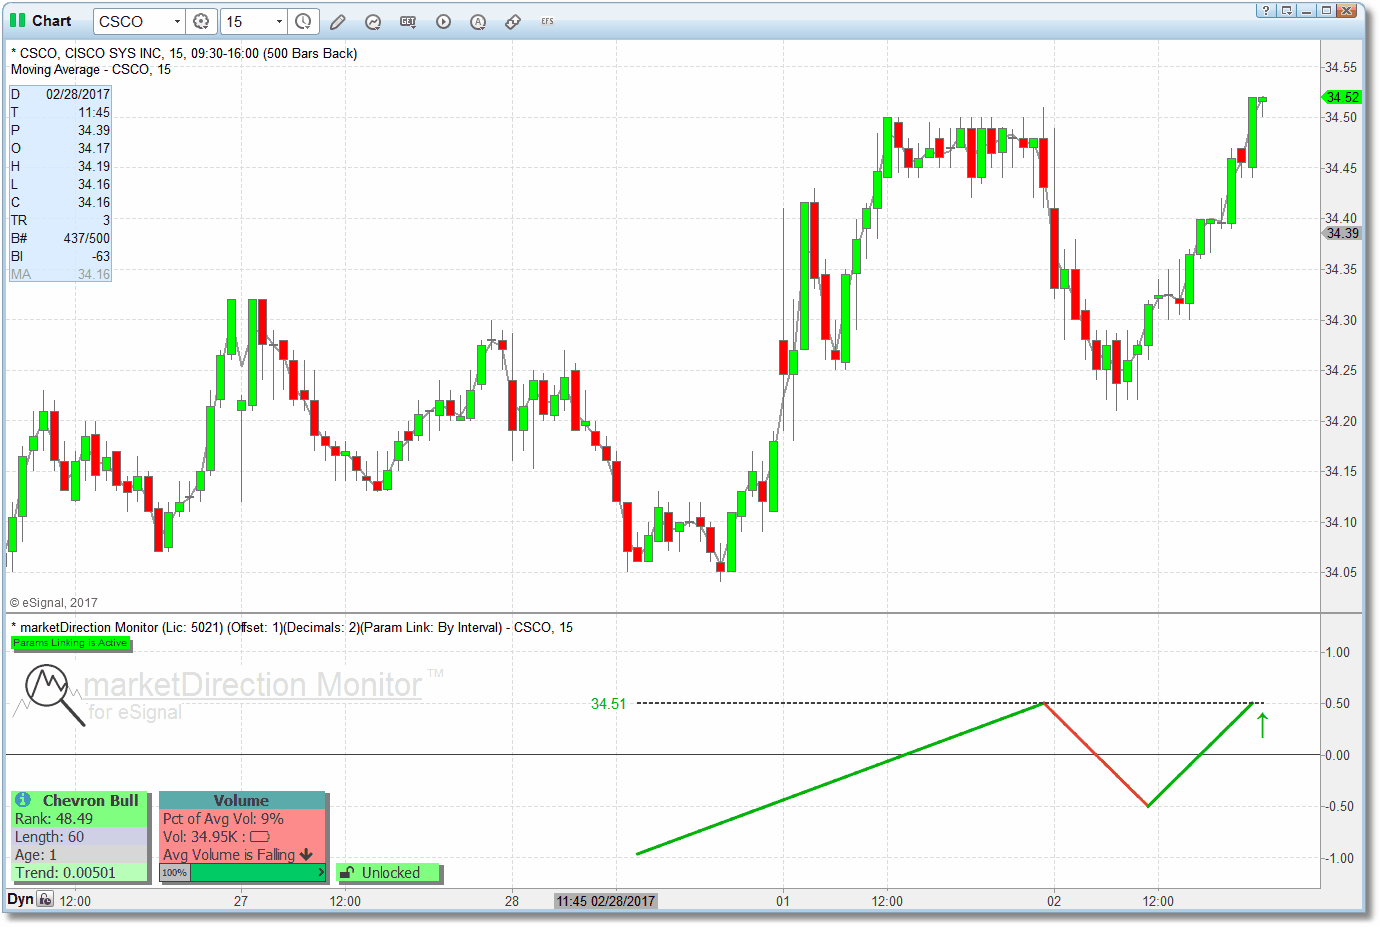Click the Volume panel header

pyautogui.click(x=242, y=800)
